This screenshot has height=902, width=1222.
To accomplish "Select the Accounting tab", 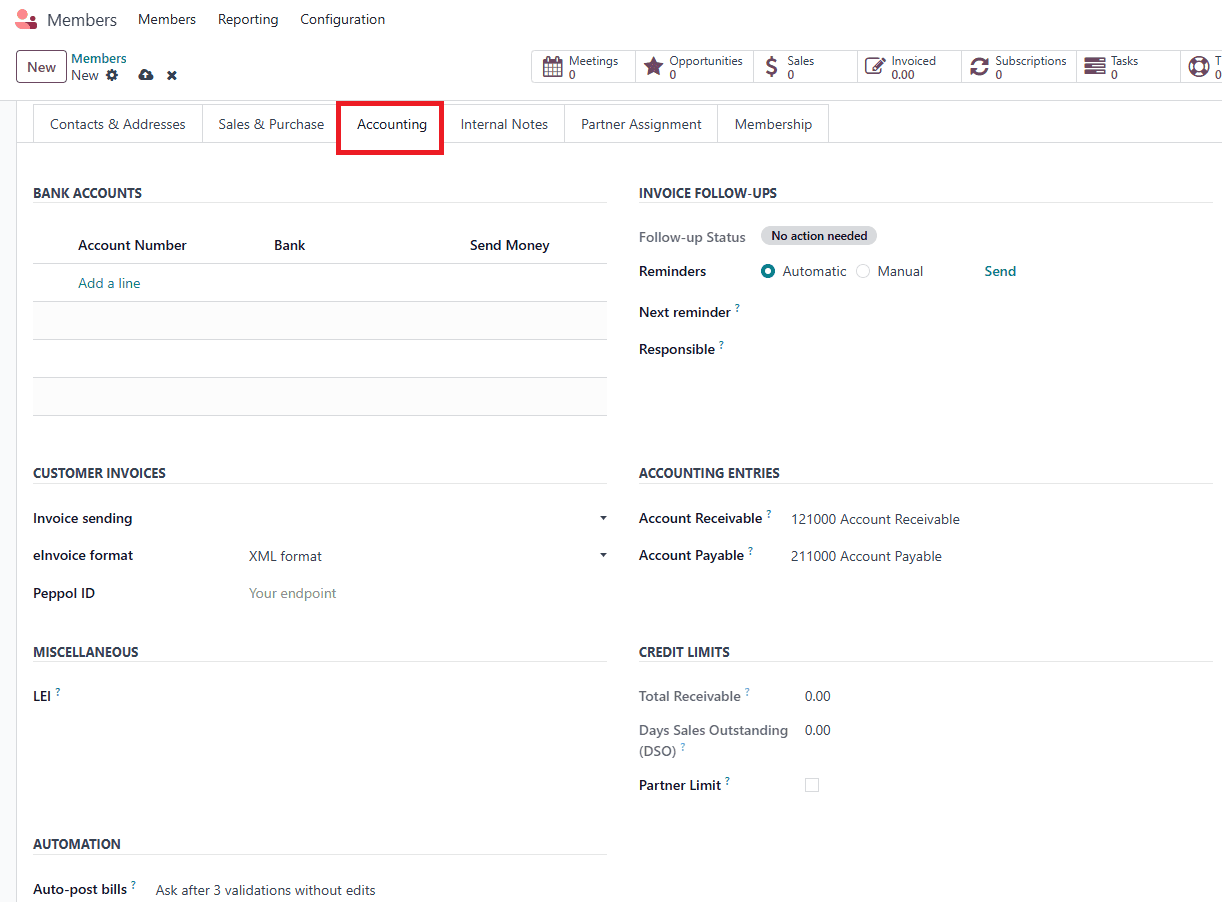I will click(392, 124).
